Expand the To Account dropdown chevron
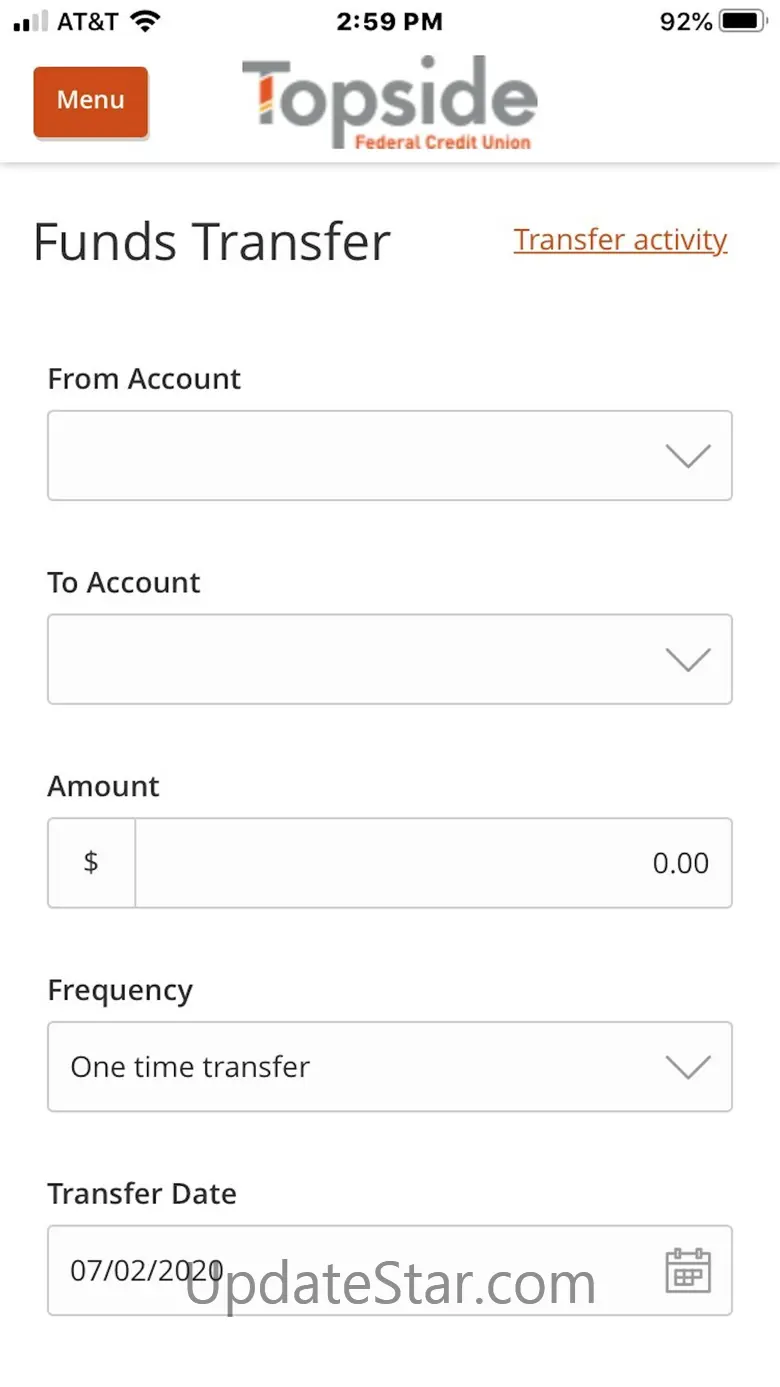 [687, 659]
